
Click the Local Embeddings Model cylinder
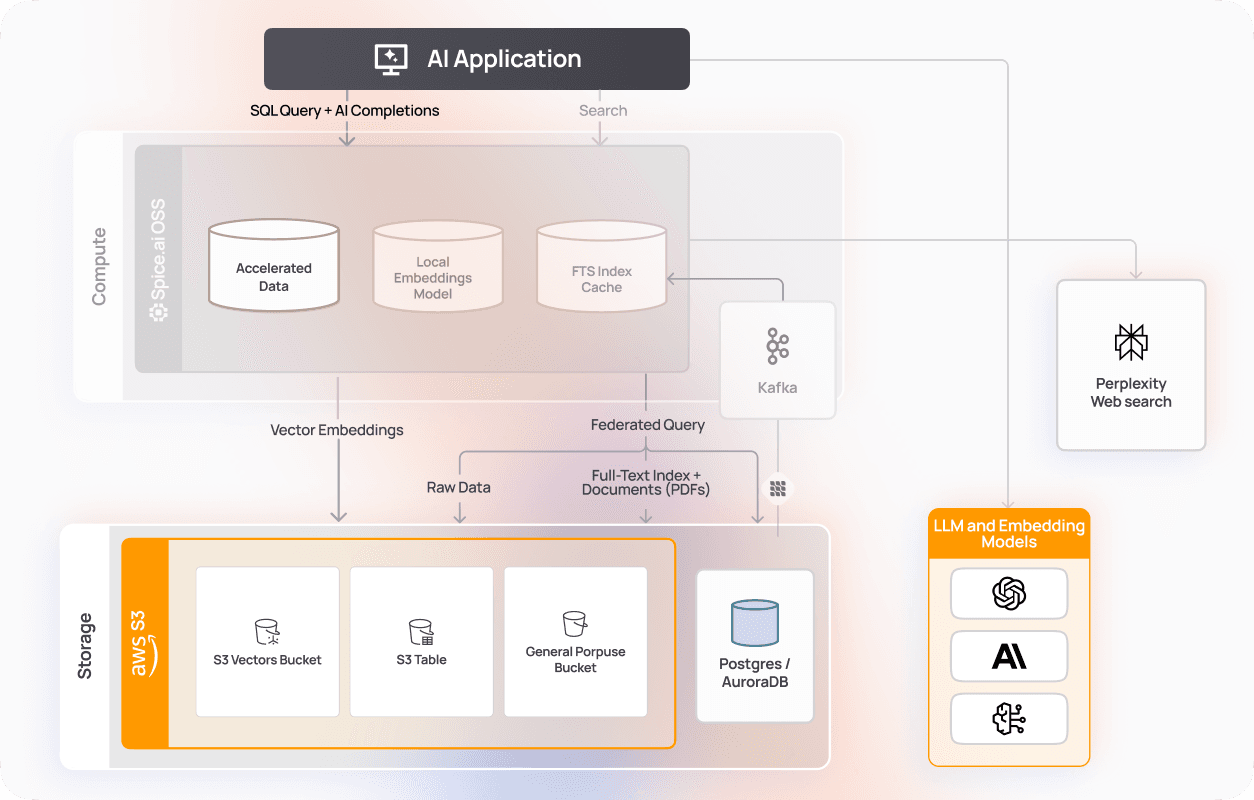(438, 266)
